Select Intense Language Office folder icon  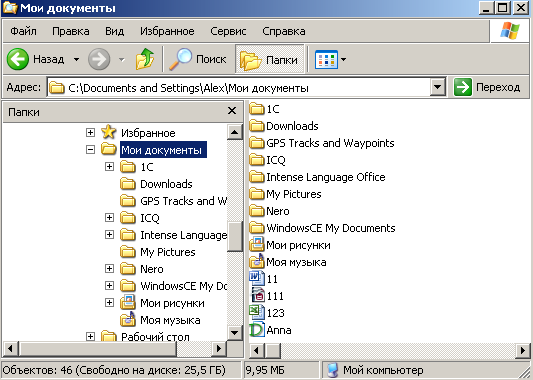[x=257, y=177]
